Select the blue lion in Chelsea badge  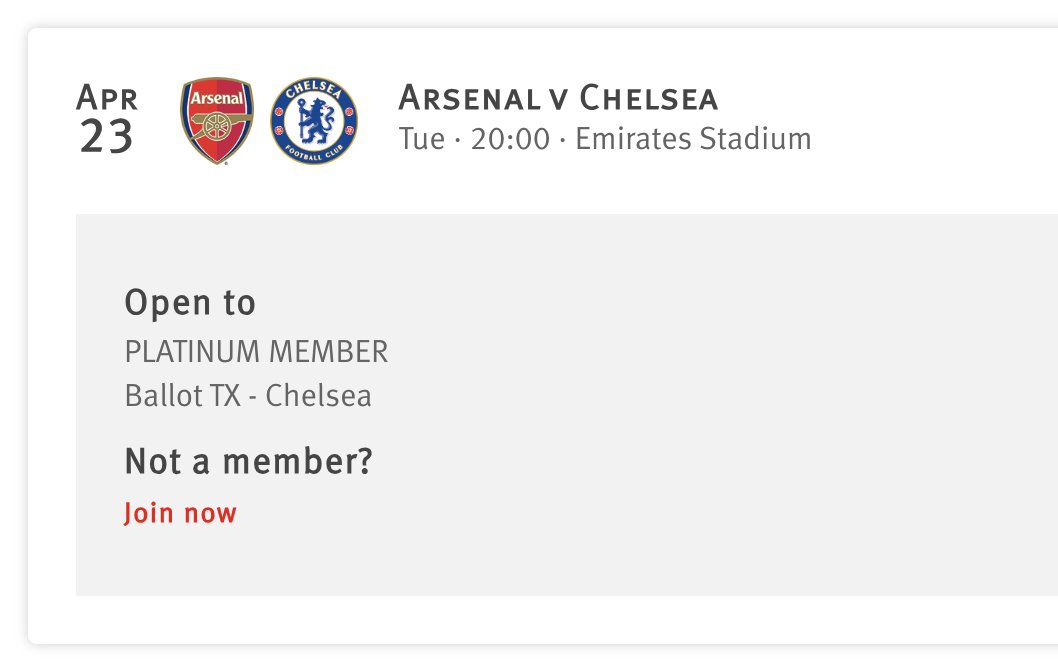tap(315, 121)
